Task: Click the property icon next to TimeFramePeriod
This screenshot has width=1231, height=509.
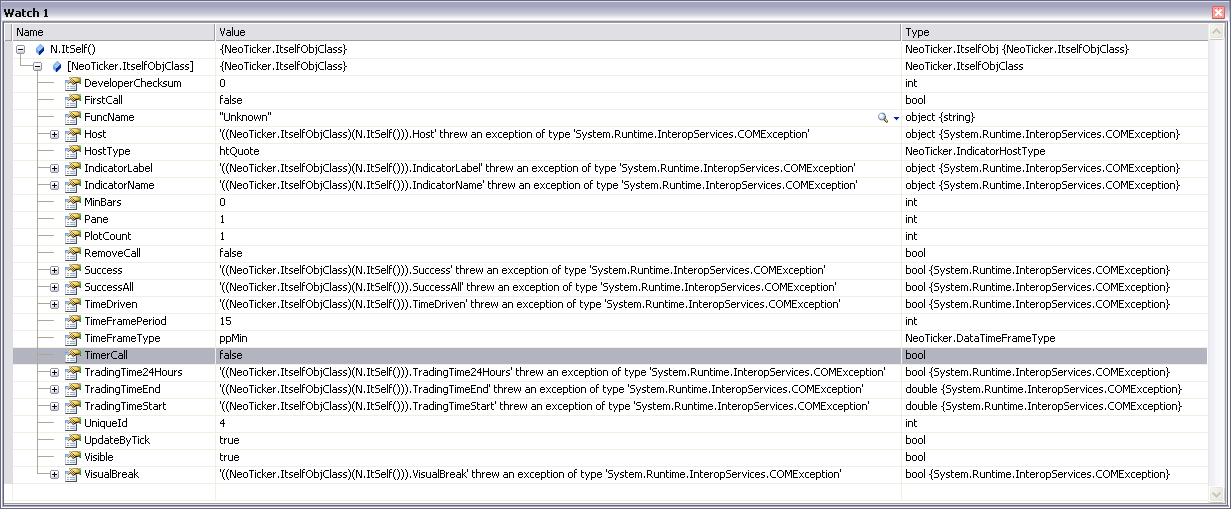Action: (72, 321)
